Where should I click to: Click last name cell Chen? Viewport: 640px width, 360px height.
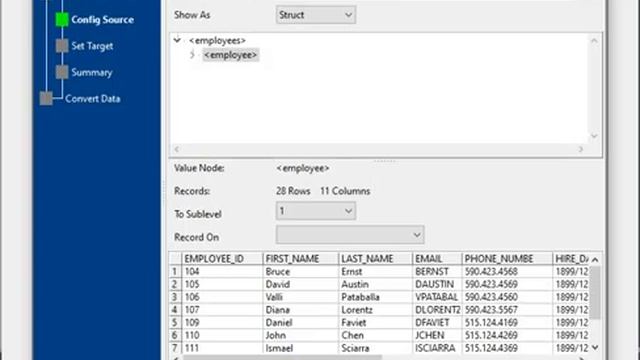(376, 335)
